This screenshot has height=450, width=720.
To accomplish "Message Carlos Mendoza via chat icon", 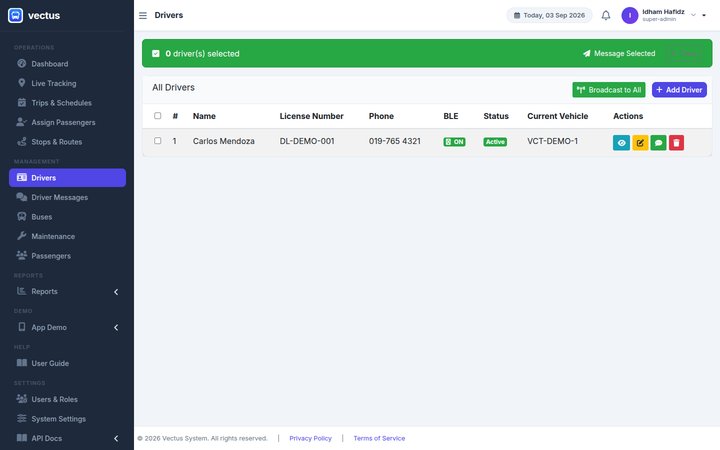I will [658, 142].
